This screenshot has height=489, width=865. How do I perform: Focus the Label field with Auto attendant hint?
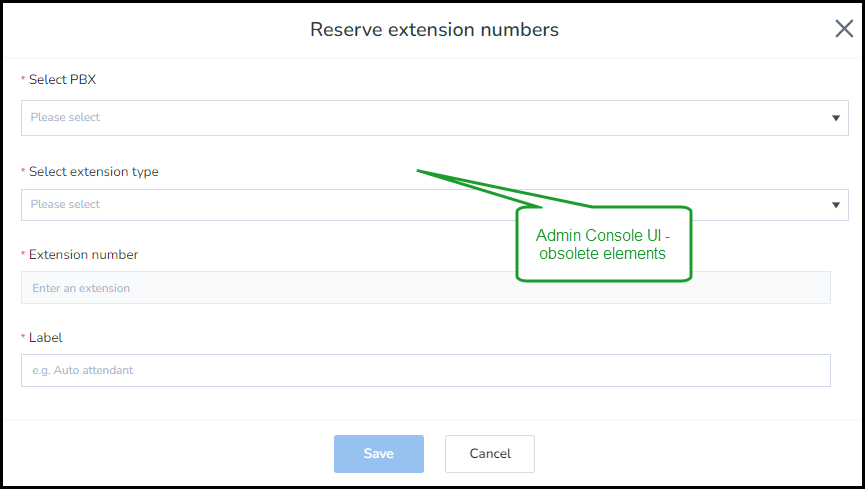point(426,370)
